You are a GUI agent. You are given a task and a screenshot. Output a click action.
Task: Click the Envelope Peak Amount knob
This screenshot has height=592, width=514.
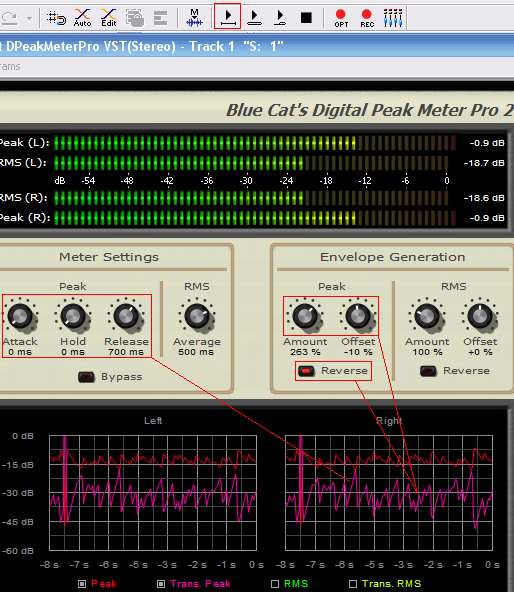pos(305,316)
